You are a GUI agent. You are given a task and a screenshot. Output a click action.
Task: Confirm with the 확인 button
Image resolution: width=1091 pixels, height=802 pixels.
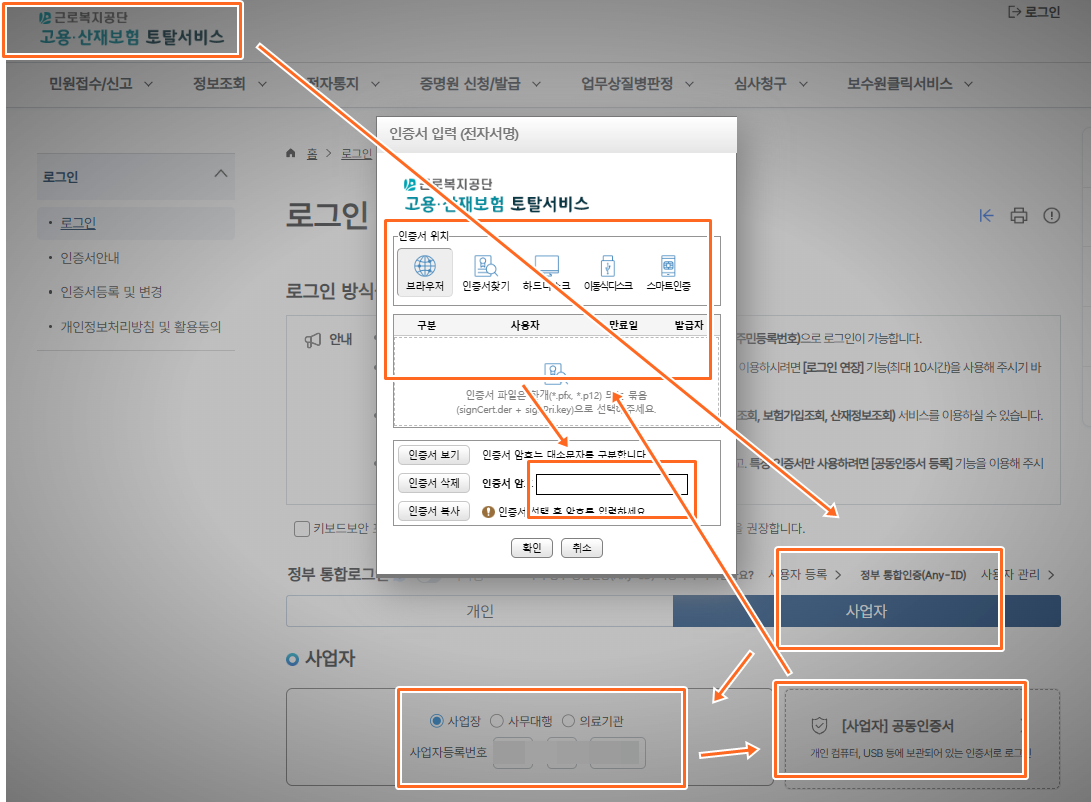pos(532,548)
